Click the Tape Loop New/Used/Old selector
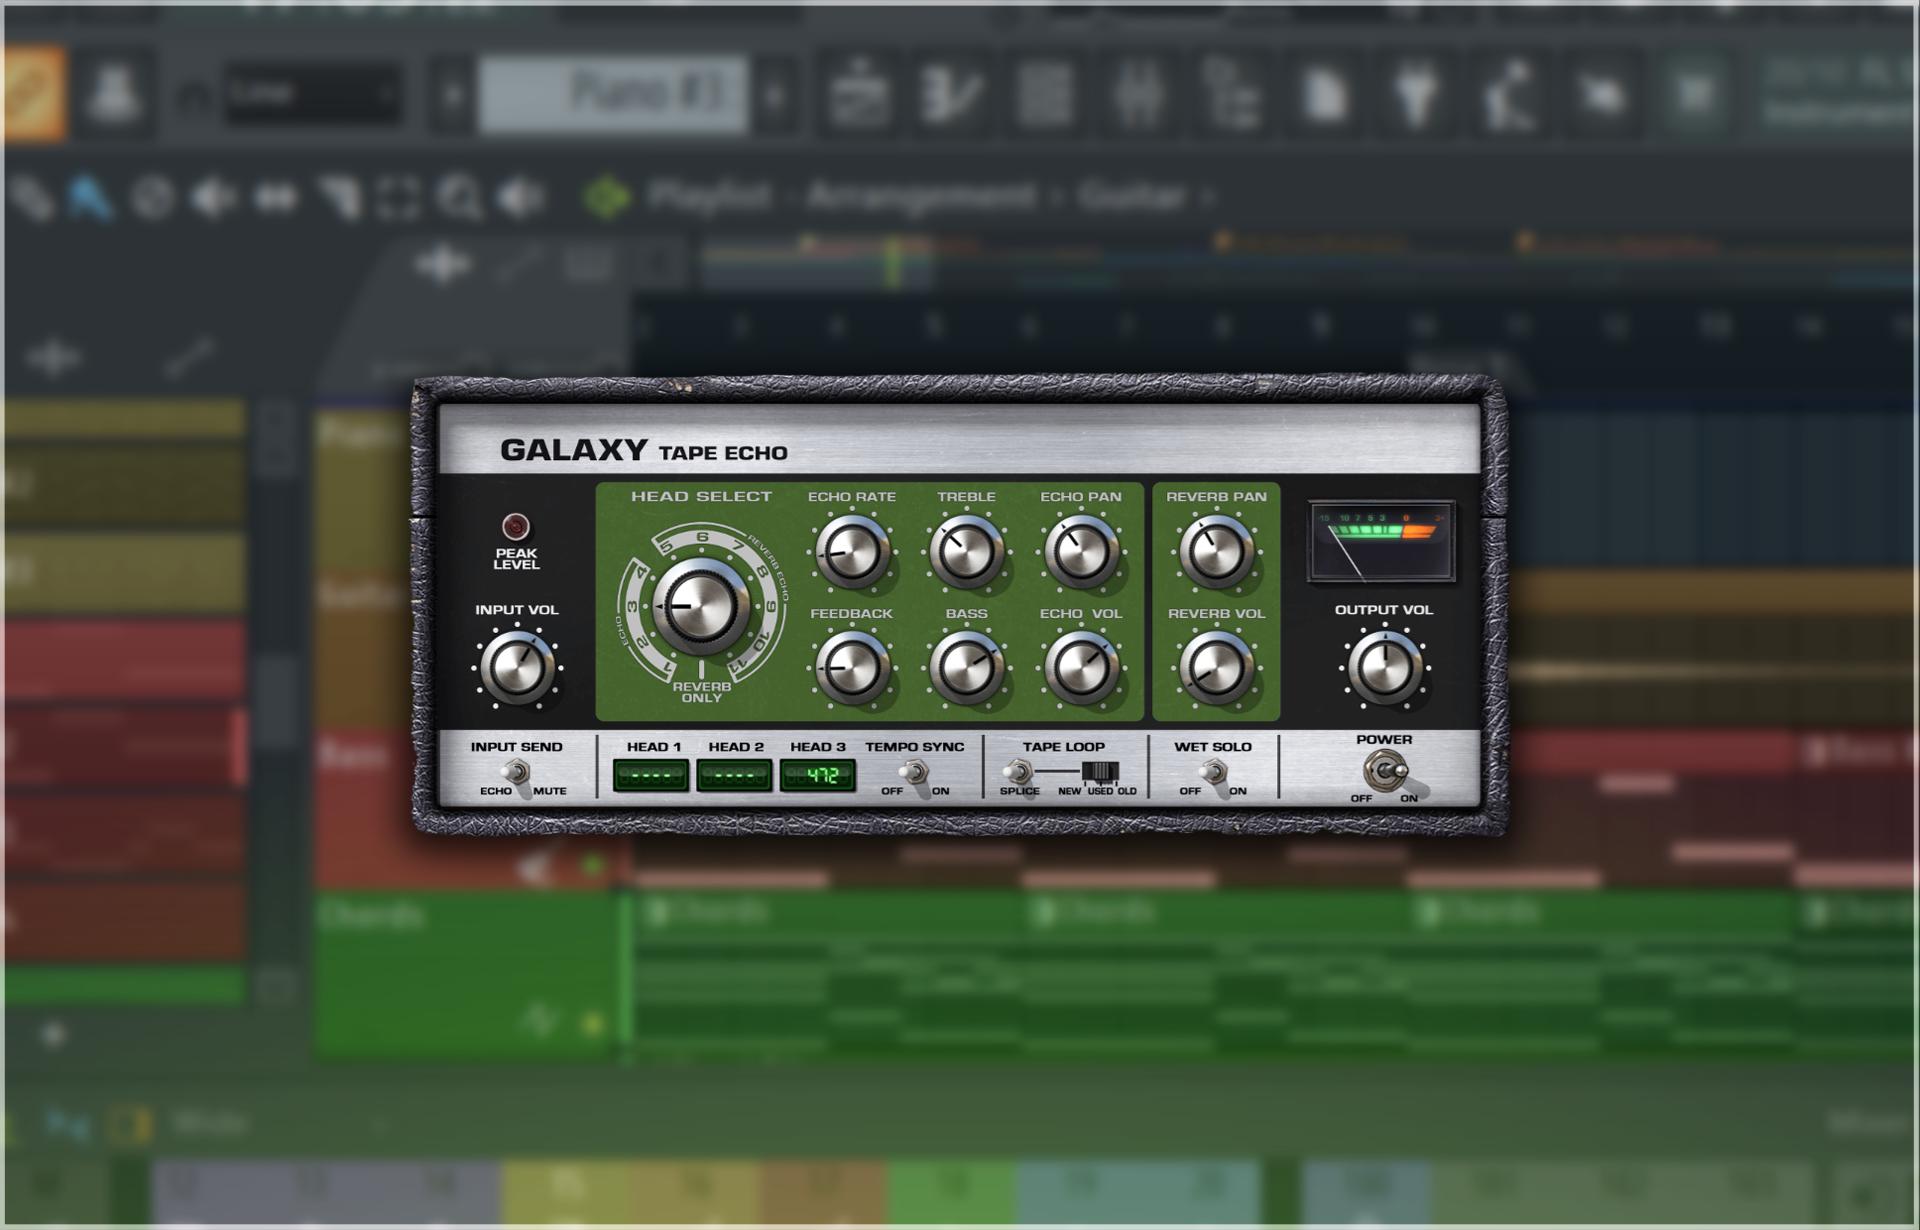1920x1230 pixels. [1099, 772]
